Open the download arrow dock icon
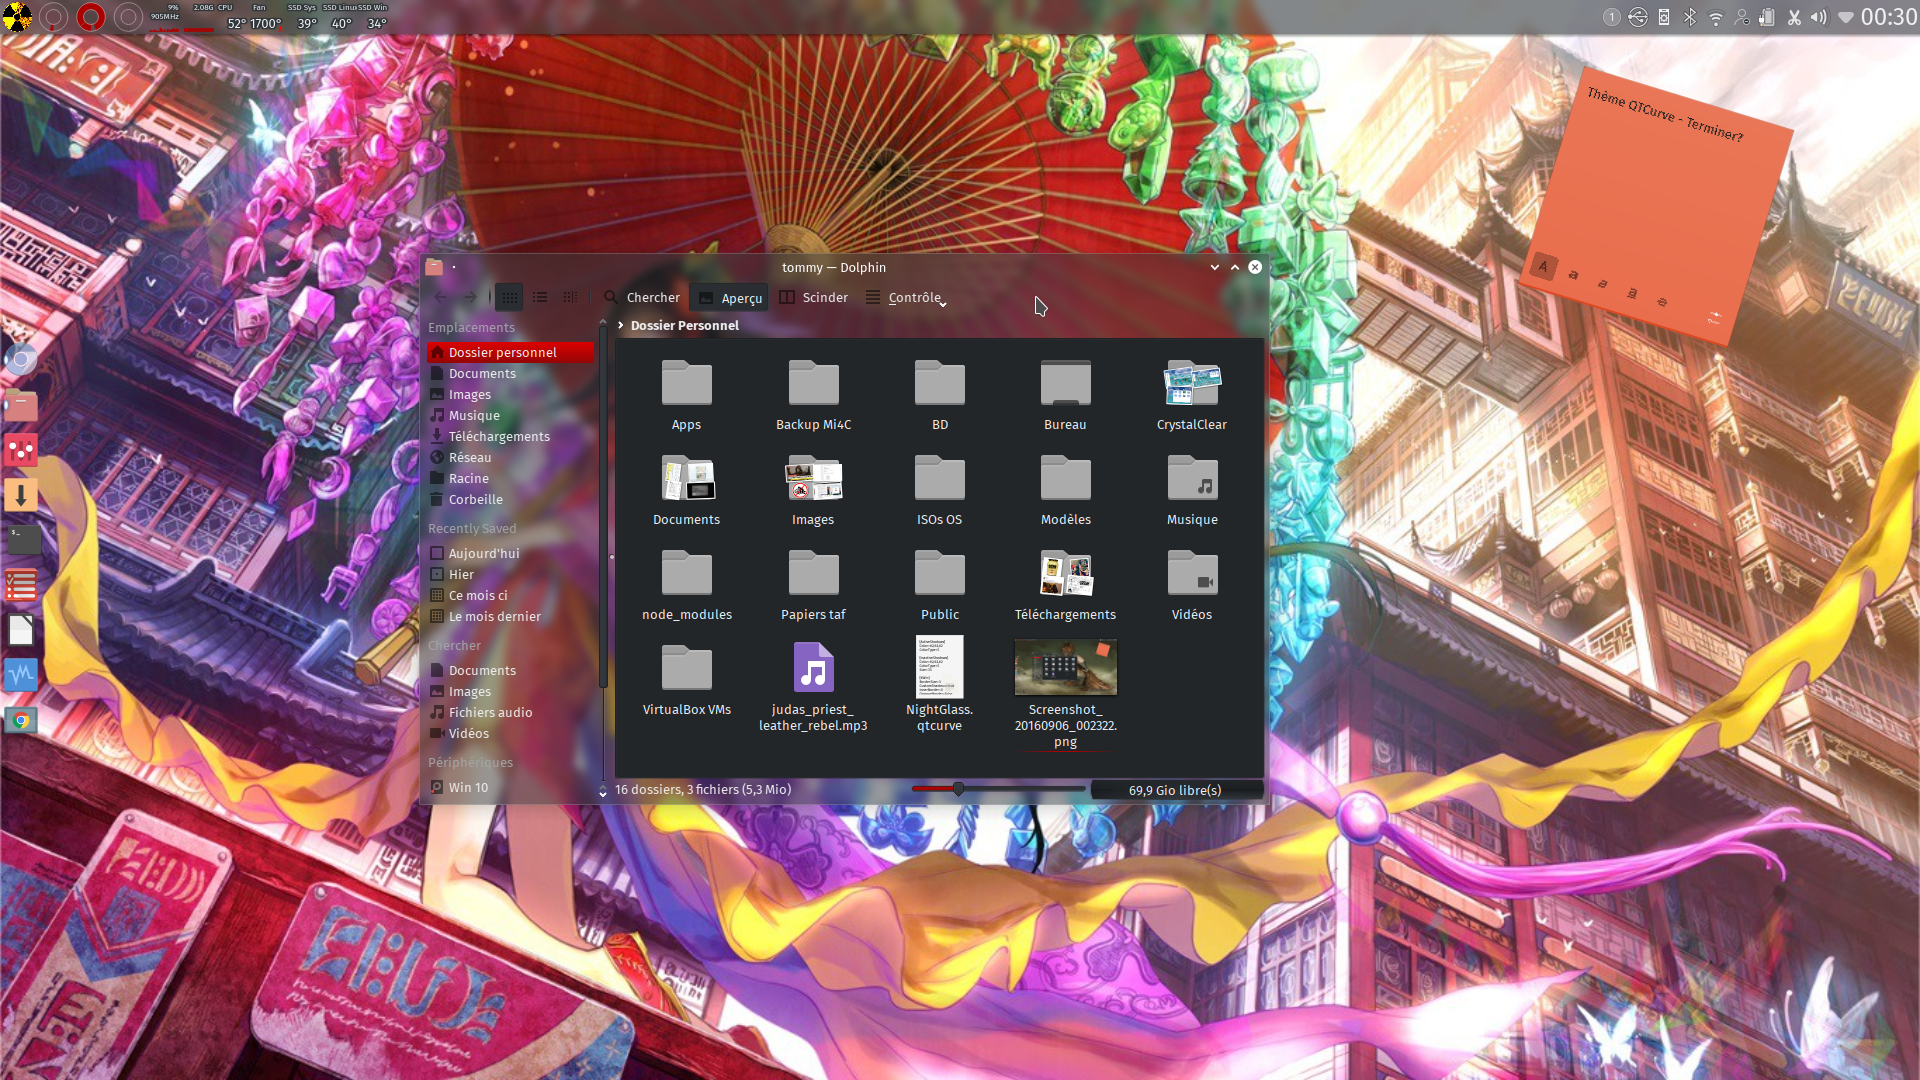Image resolution: width=1920 pixels, height=1080 pixels. (21, 495)
